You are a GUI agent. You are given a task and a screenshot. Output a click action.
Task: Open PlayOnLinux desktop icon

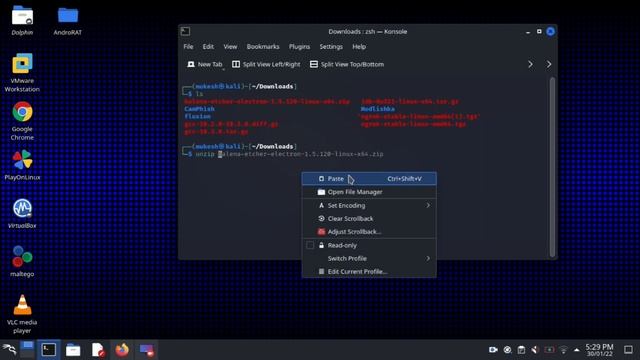coord(22,165)
